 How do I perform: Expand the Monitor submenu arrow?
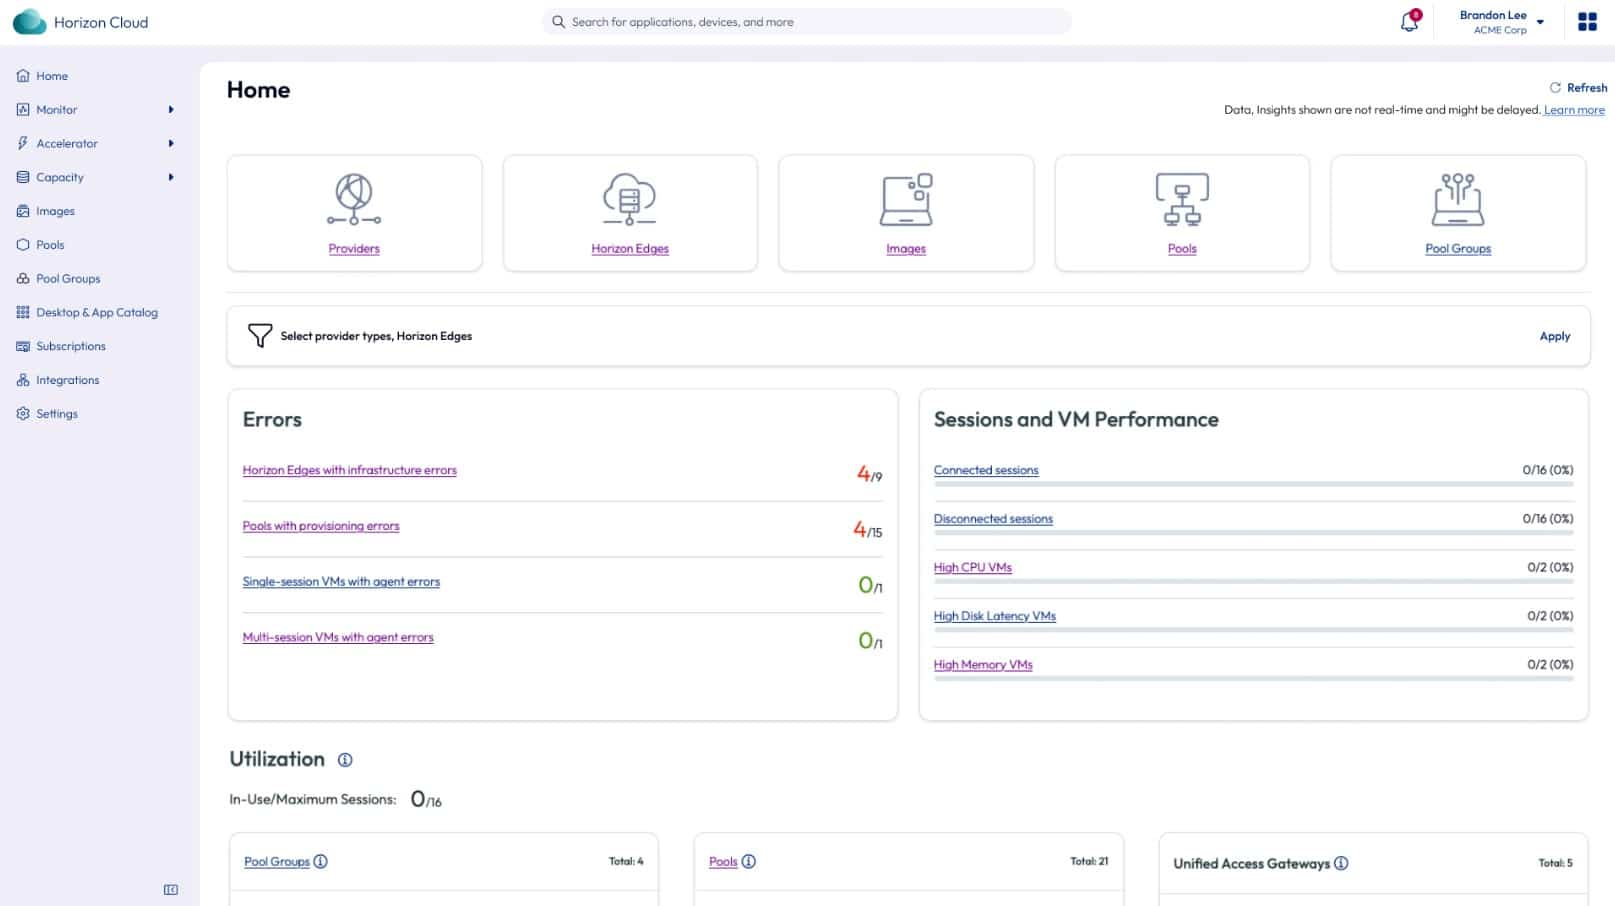171,110
